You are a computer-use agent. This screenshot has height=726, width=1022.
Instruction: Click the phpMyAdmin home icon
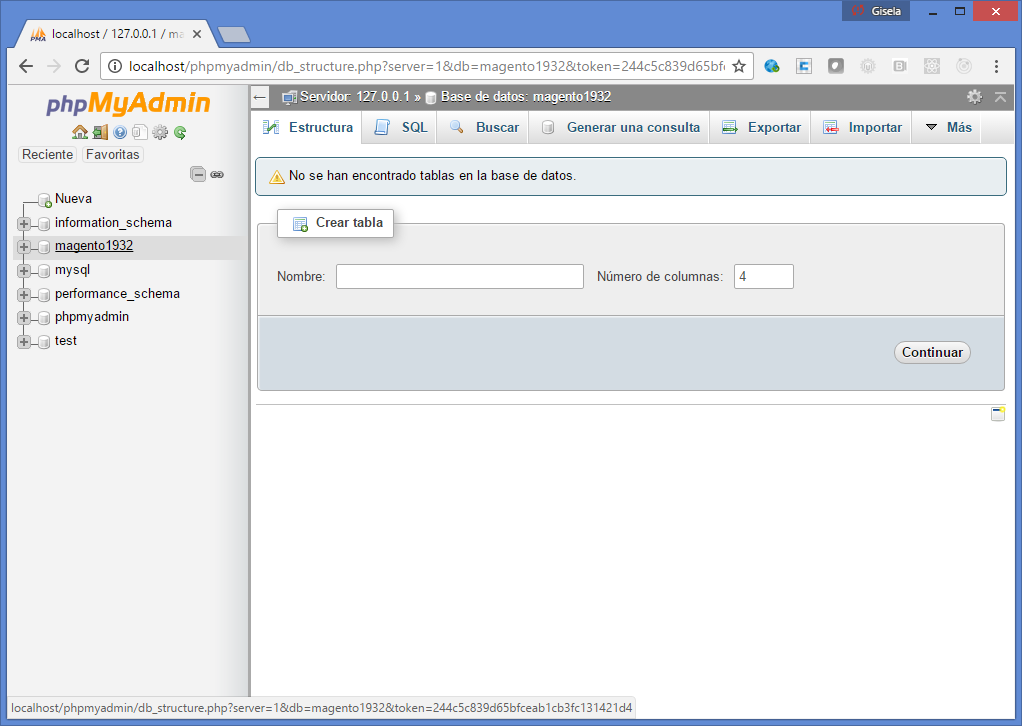80,132
